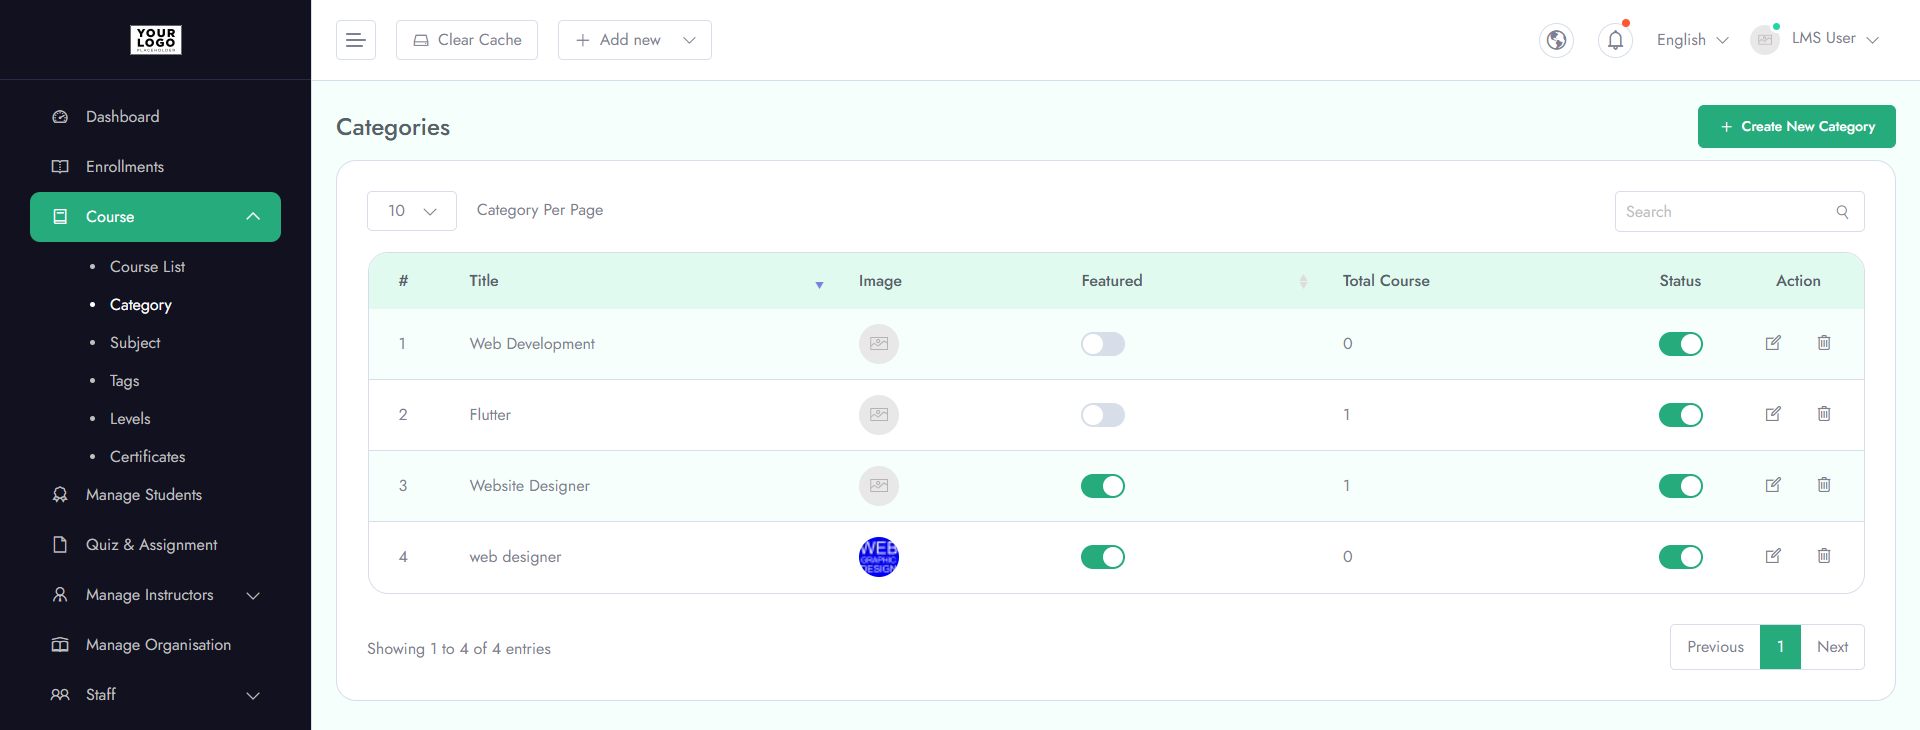Click the Clear Cache button
The width and height of the screenshot is (1920, 730).
(x=467, y=40)
